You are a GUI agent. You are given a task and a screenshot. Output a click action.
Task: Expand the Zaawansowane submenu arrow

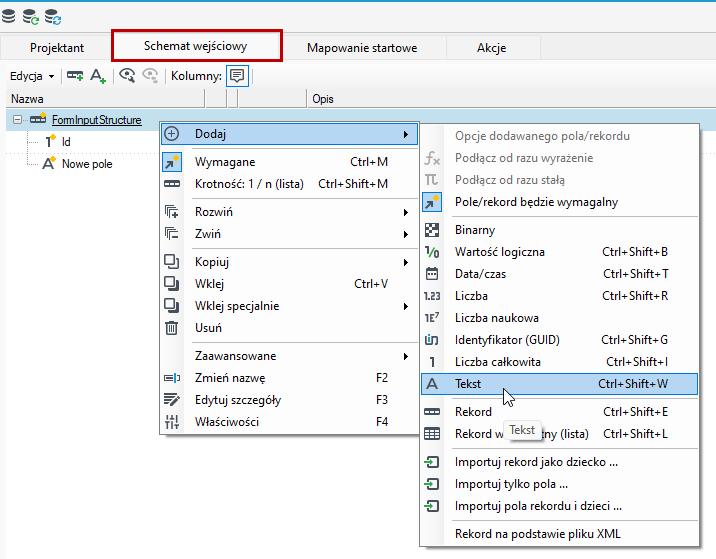405,356
